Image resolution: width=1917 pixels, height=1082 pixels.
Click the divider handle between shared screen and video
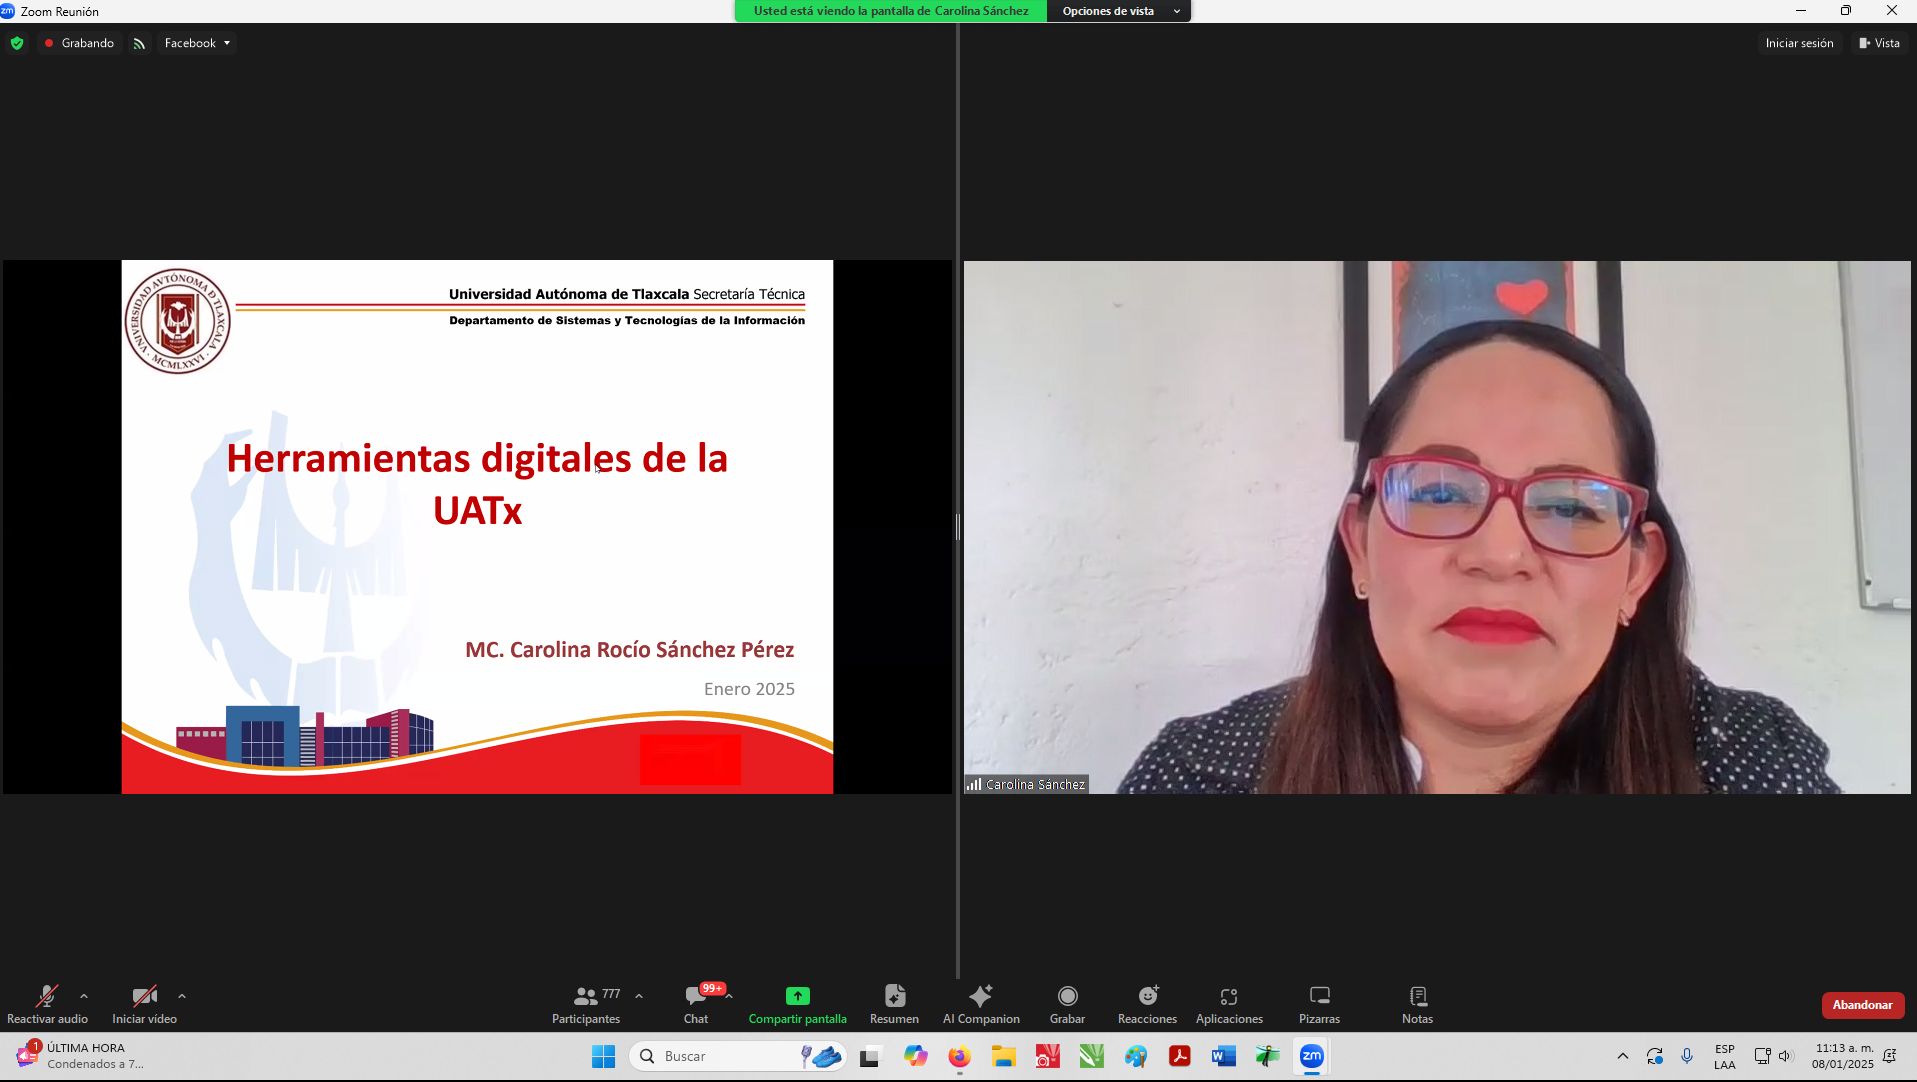pos(958,527)
